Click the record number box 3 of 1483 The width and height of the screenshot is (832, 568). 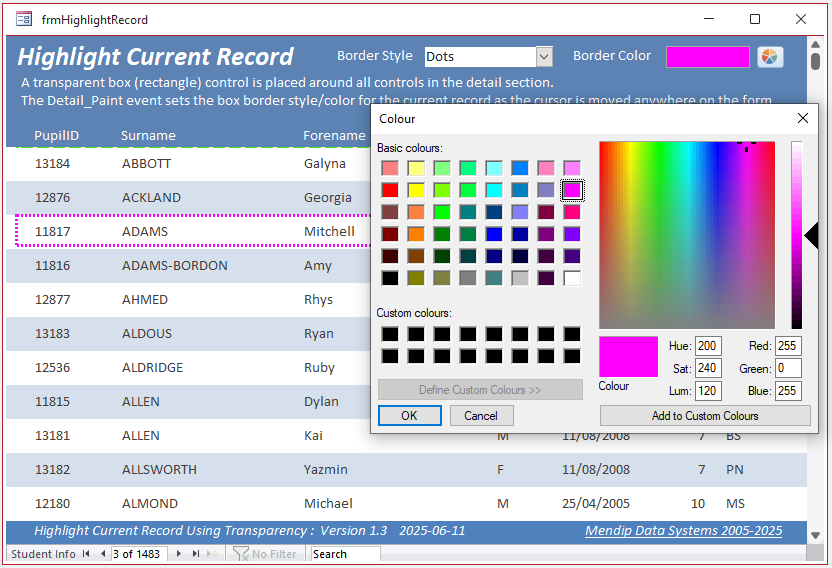[140, 554]
